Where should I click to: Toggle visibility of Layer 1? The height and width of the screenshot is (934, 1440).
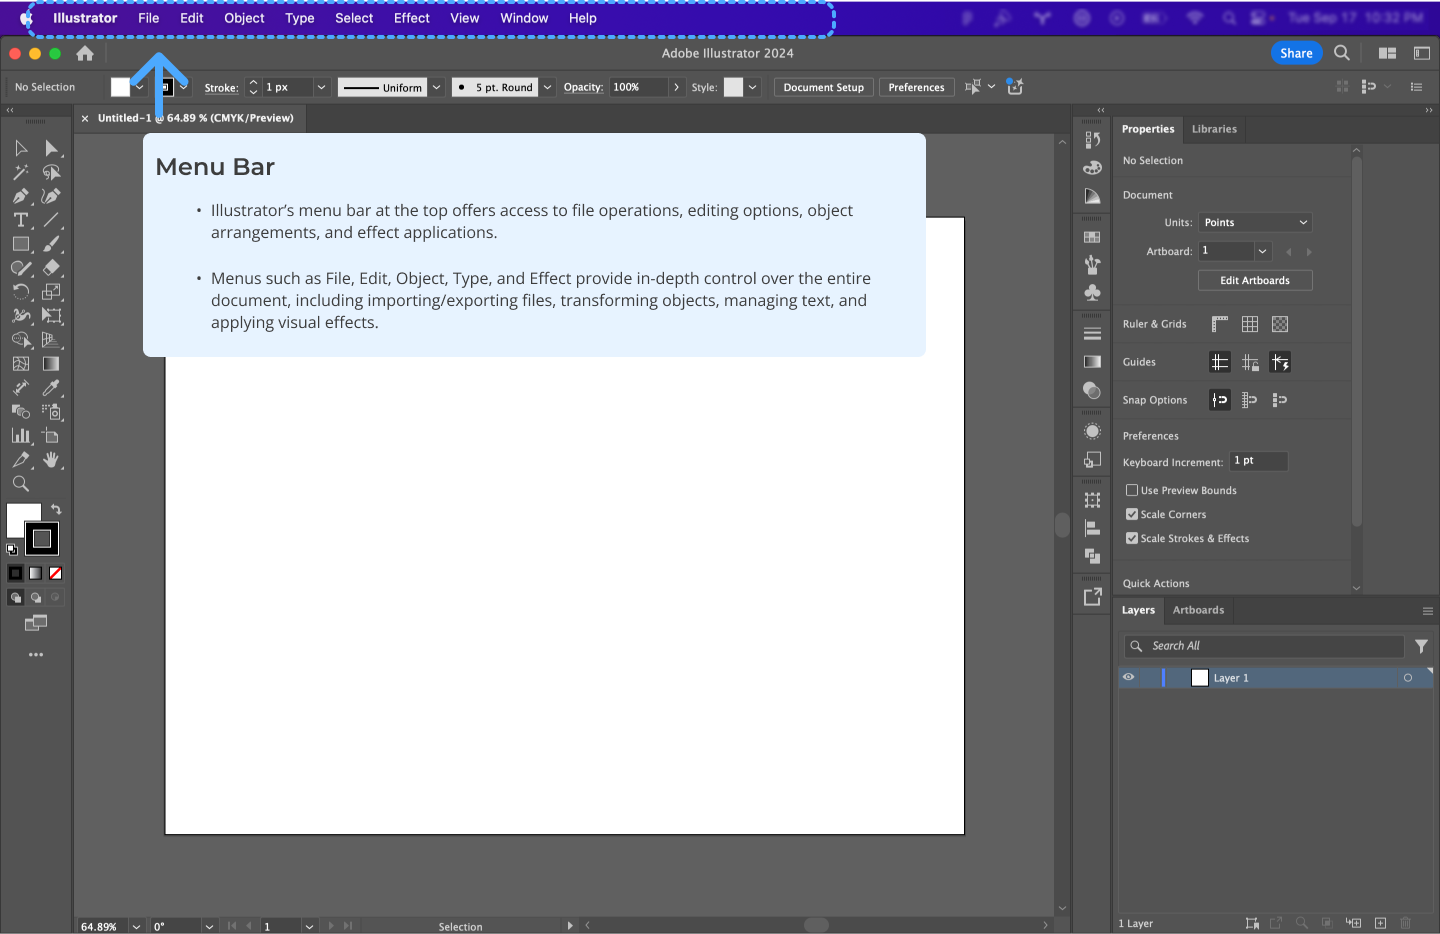[1128, 677]
